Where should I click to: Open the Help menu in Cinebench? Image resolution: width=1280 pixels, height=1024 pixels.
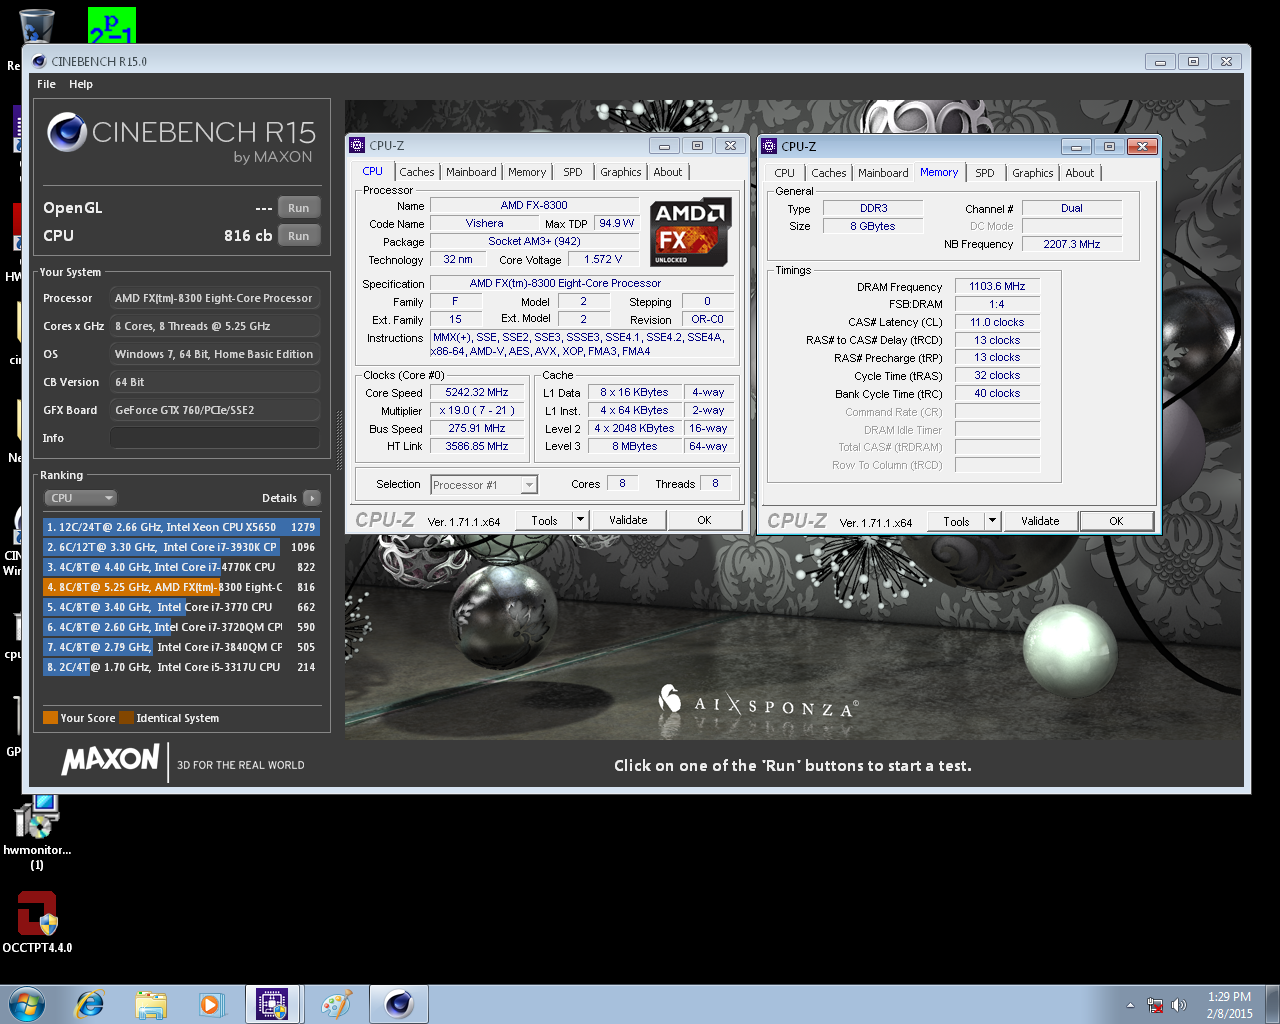[81, 84]
